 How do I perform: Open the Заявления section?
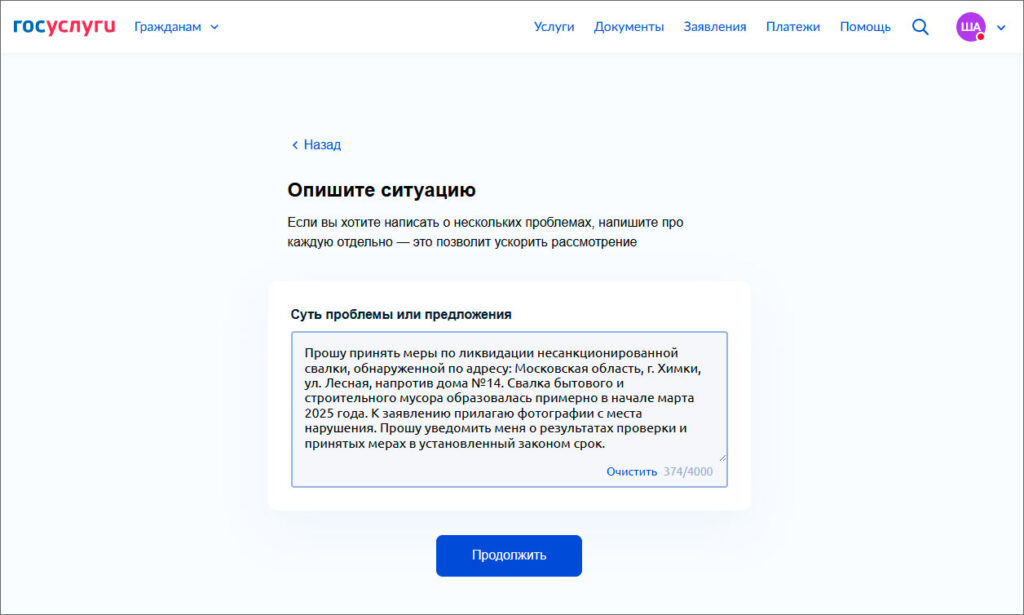(715, 27)
